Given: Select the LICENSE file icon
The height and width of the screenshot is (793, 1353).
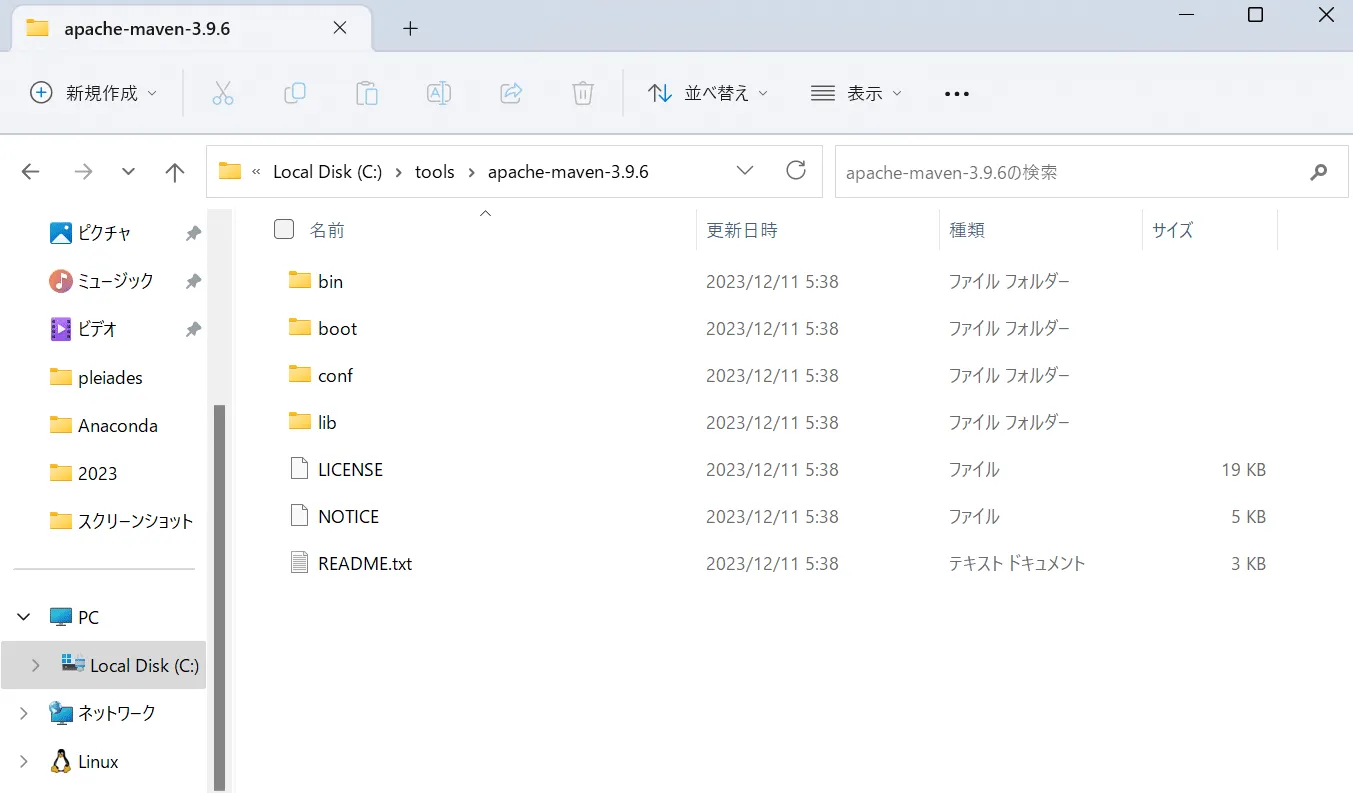Looking at the screenshot, I should pyautogui.click(x=300, y=468).
